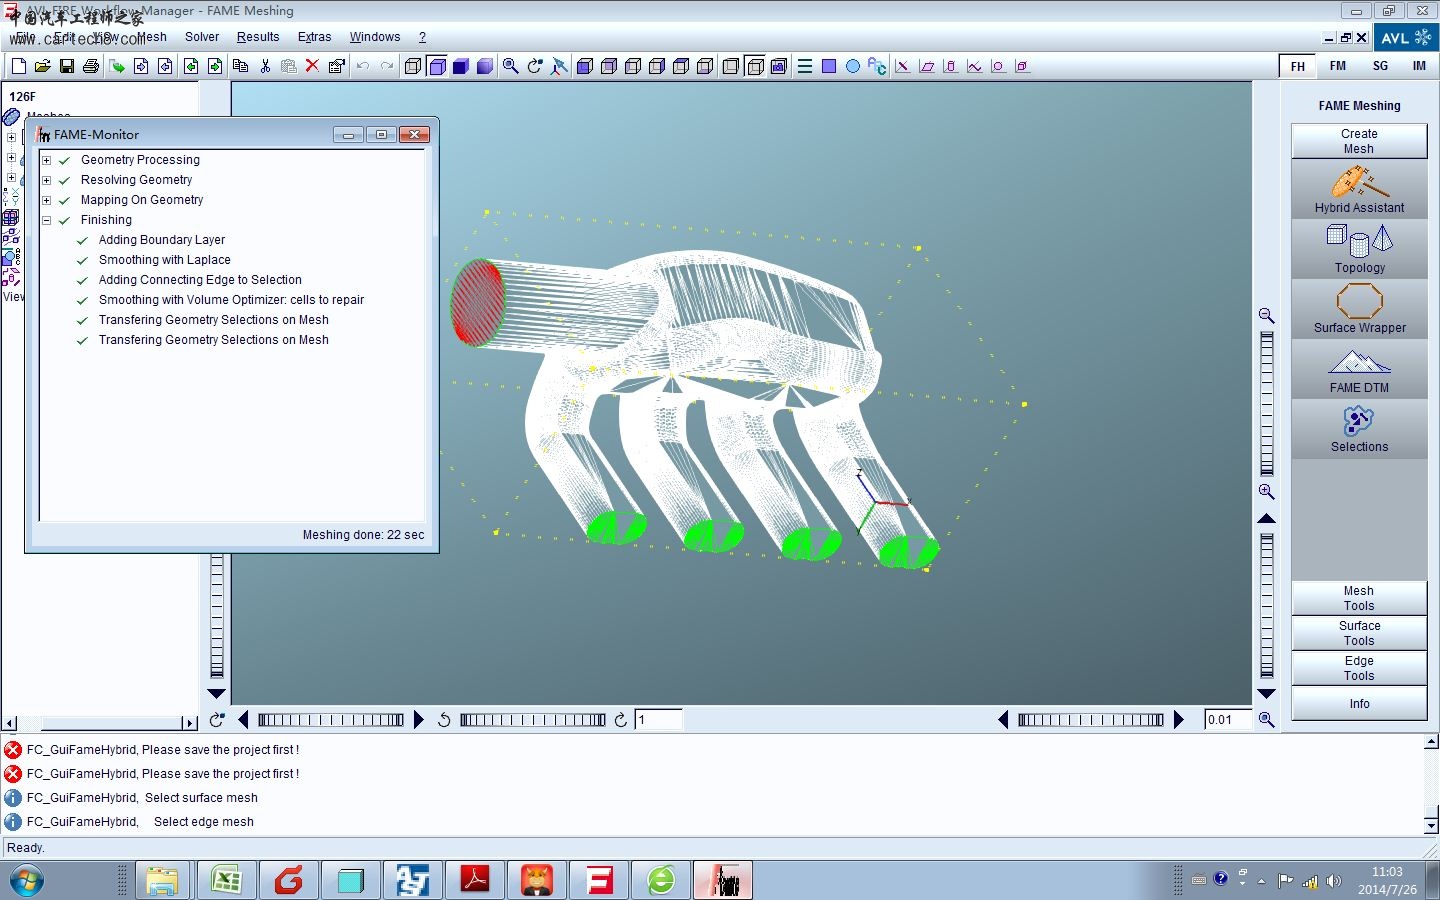Click the input field showing 1

[659, 720]
